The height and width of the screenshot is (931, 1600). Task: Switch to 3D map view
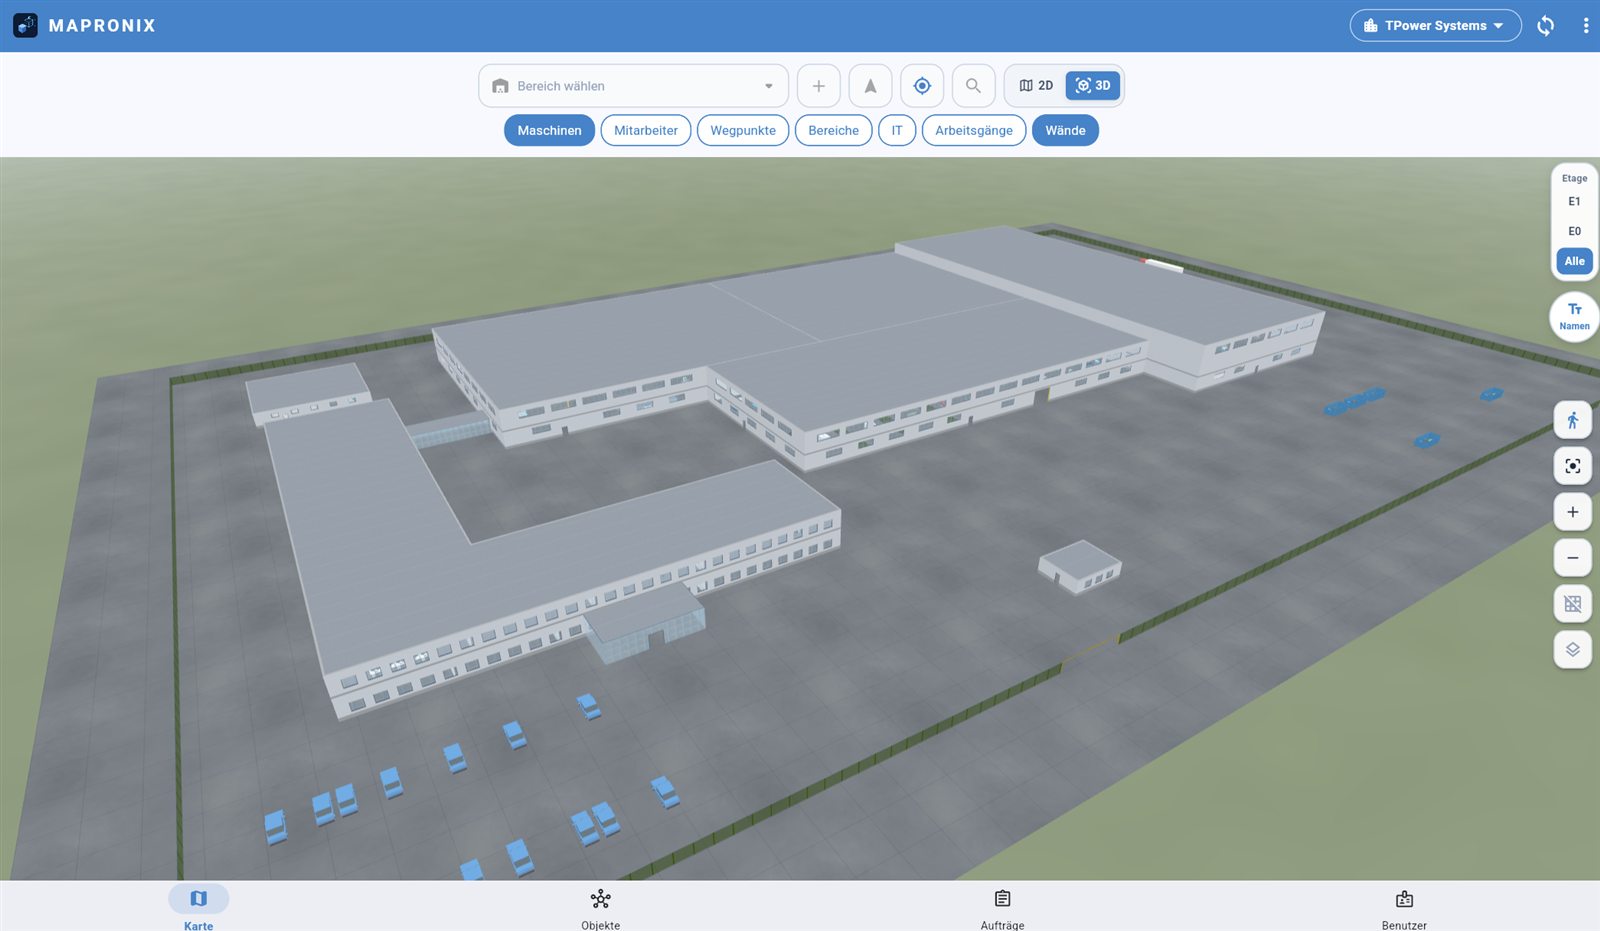point(1092,86)
